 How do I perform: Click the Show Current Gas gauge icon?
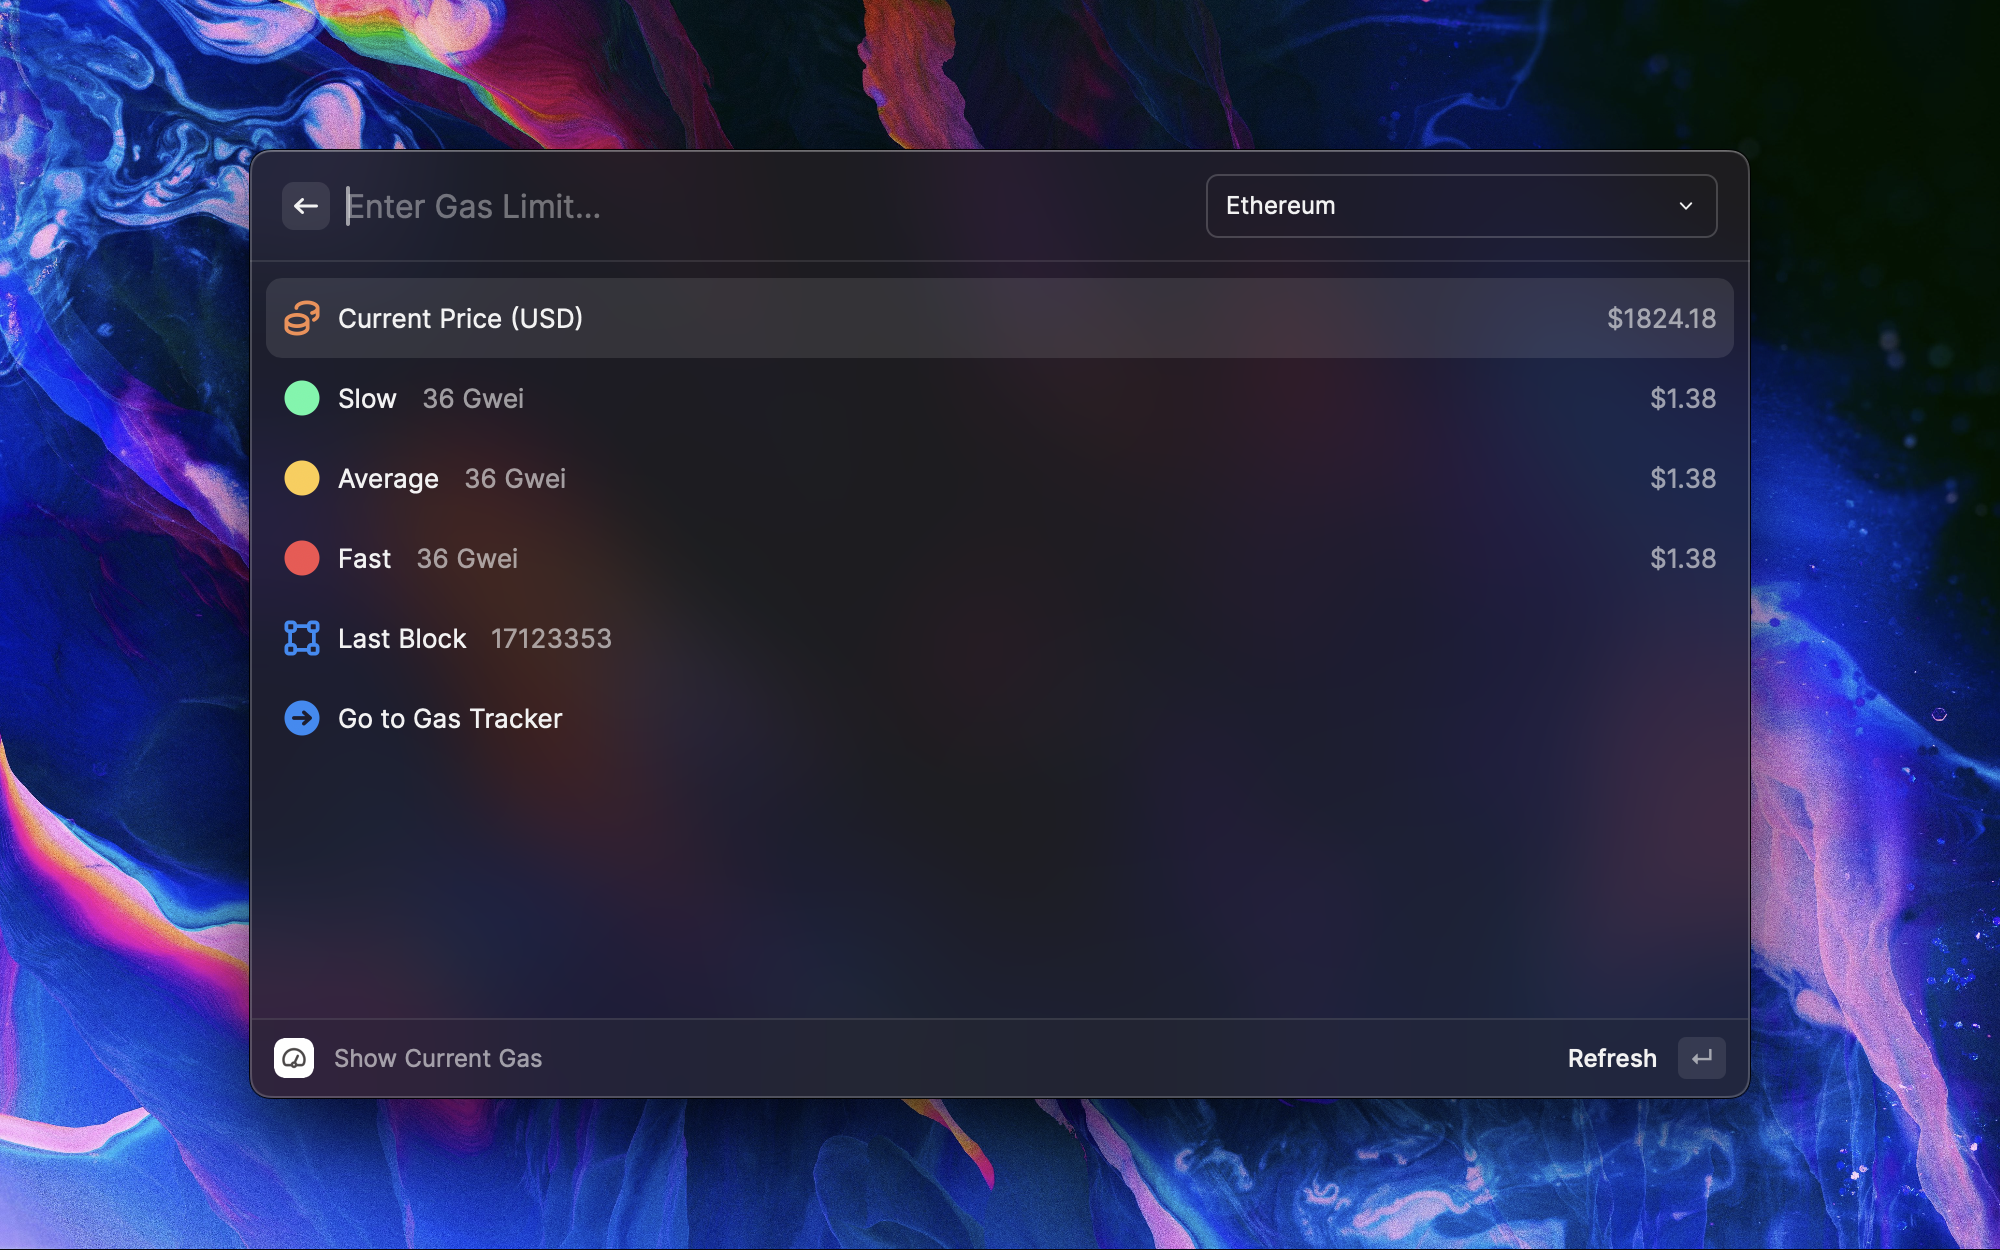pyautogui.click(x=294, y=1058)
